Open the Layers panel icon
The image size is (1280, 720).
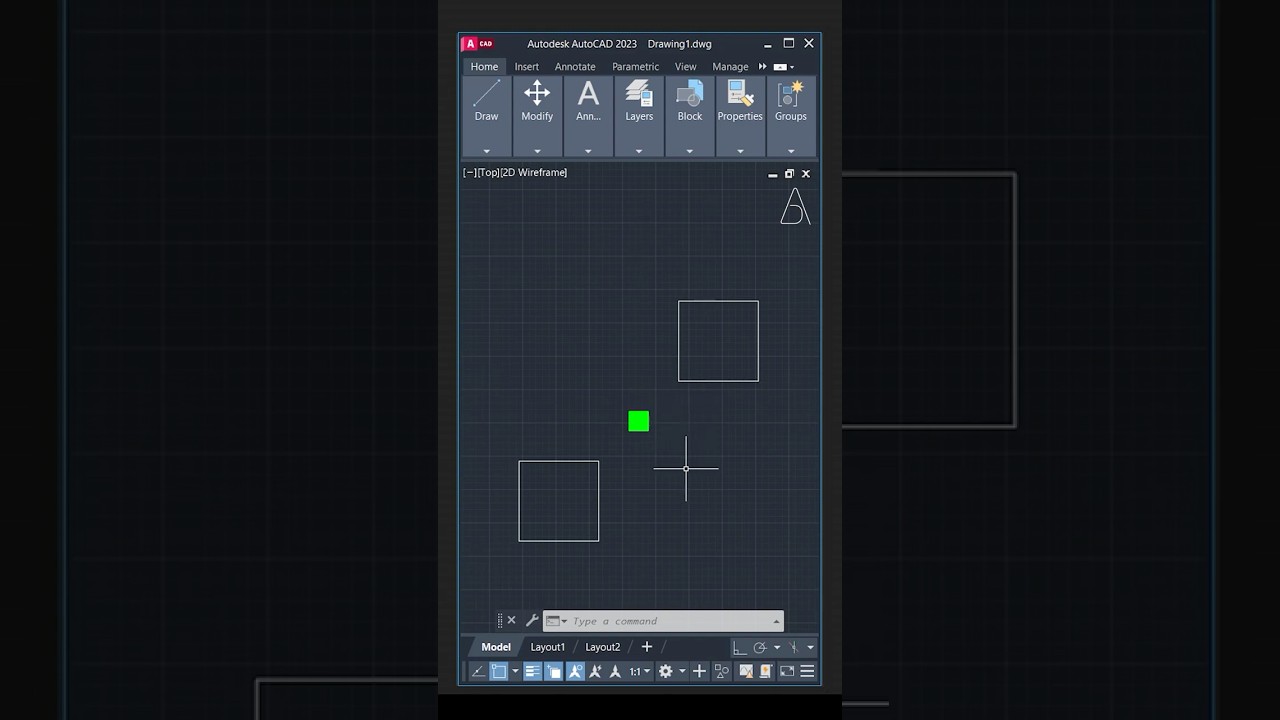[639, 94]
